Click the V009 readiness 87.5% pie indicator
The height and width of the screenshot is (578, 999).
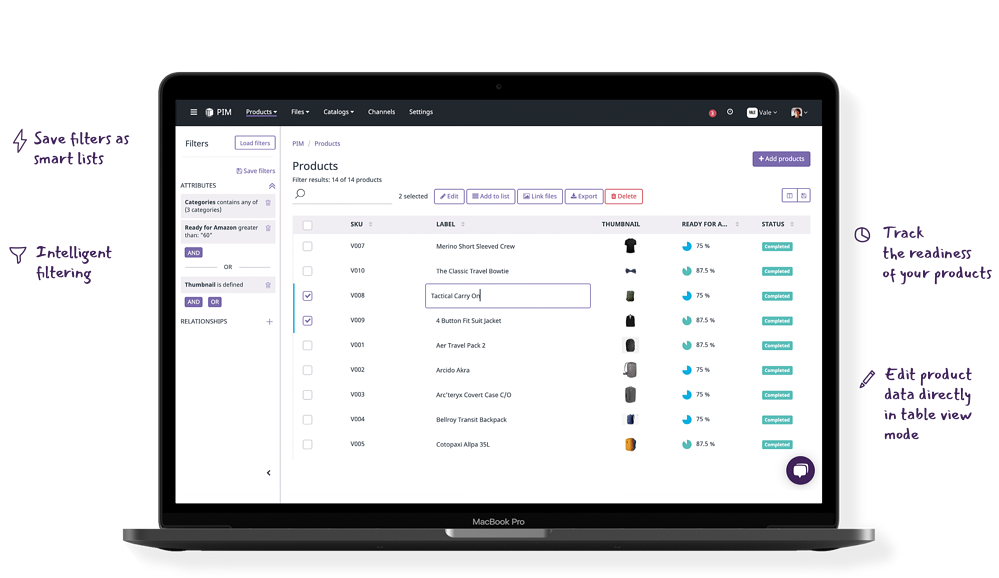(x=687, y=321)
